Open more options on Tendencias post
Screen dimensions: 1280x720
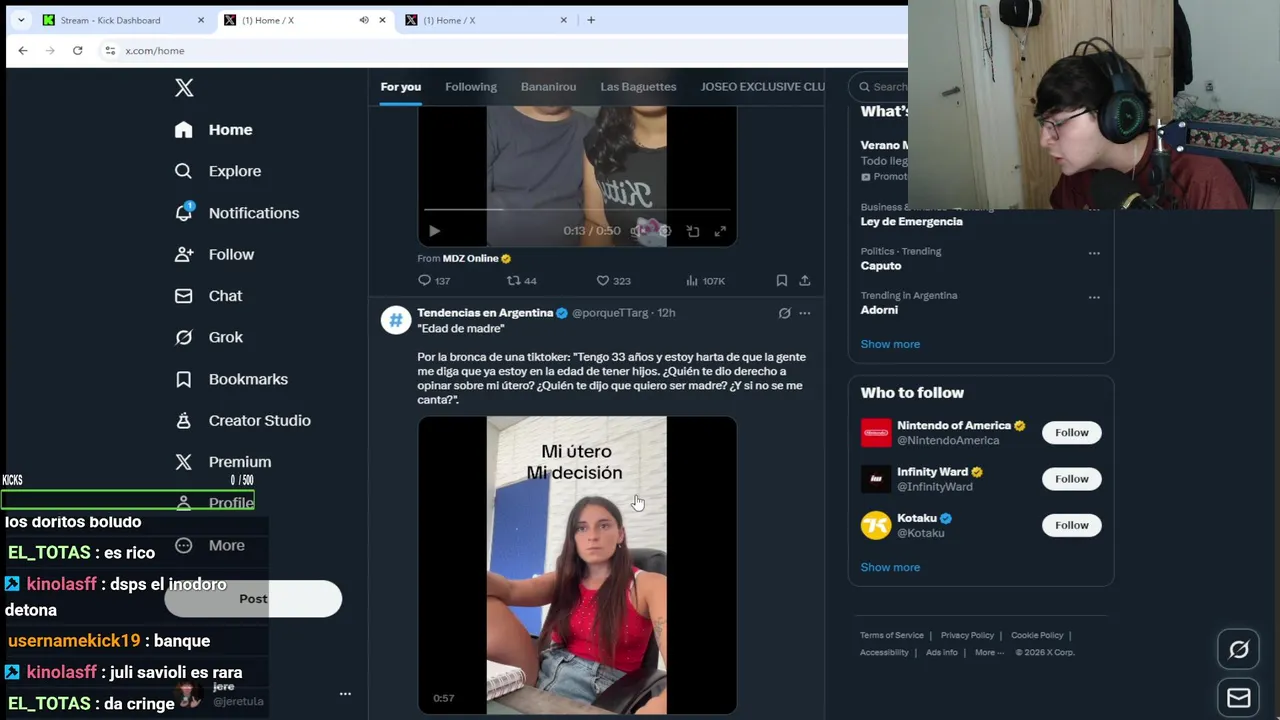tap(804, 313)
